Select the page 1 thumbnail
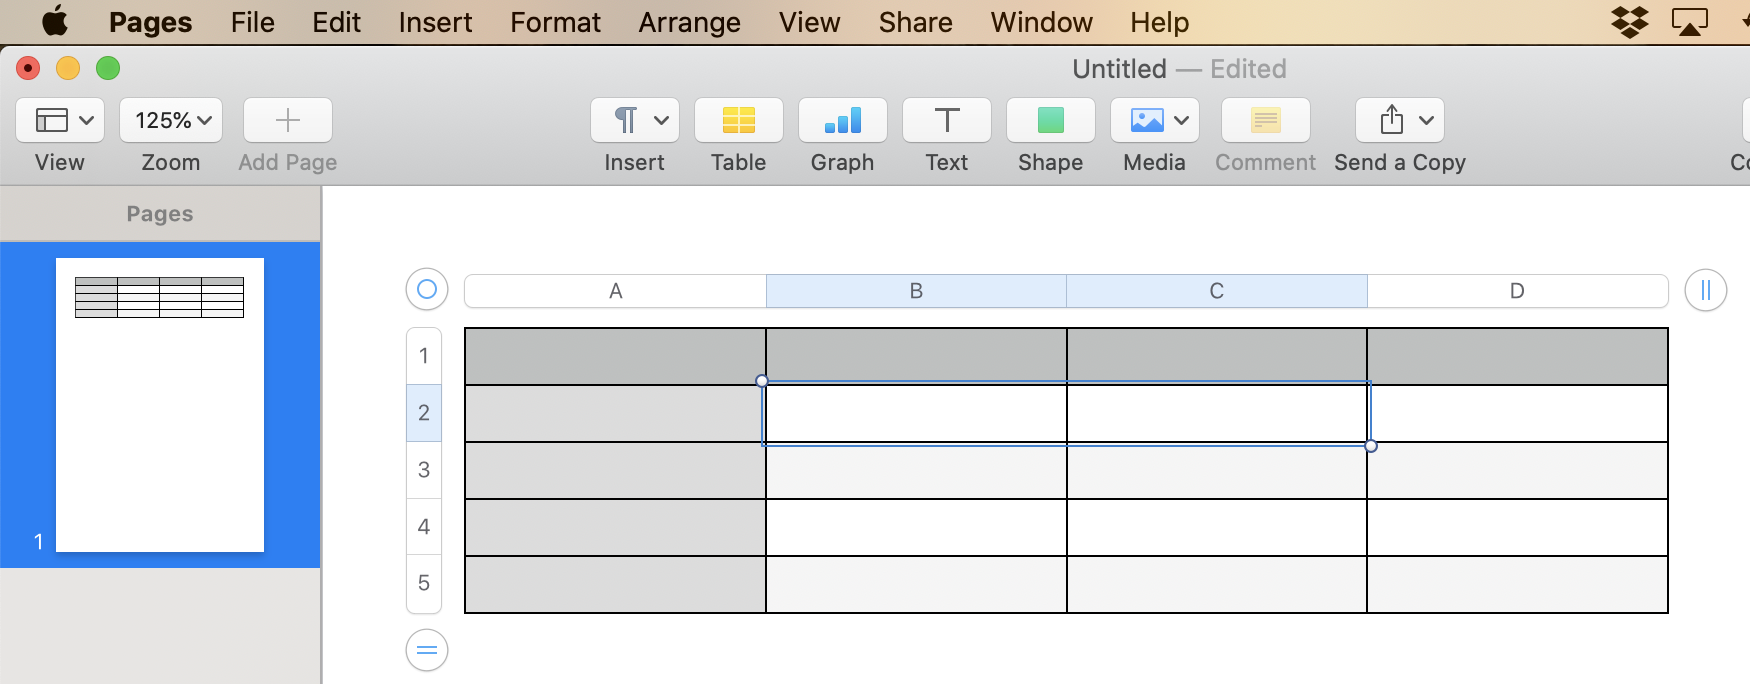This screenshot has width=1750, height=684. [x=160, y=404]
